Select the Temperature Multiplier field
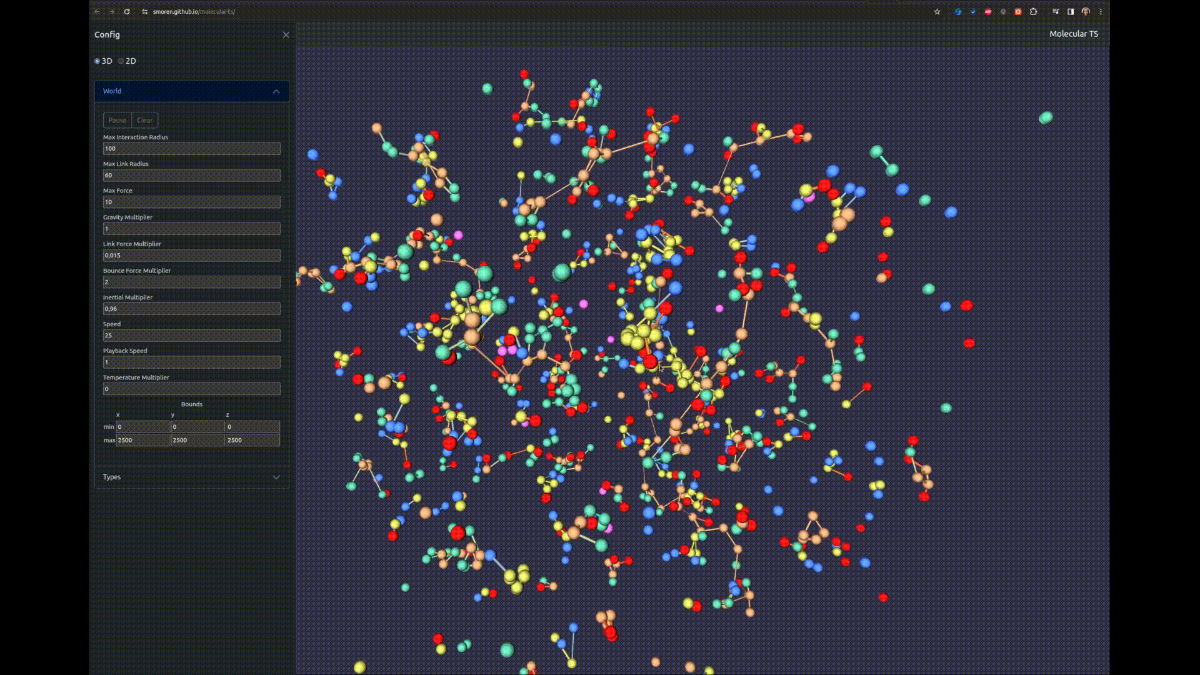1200x675 pixels. [191, 389]
